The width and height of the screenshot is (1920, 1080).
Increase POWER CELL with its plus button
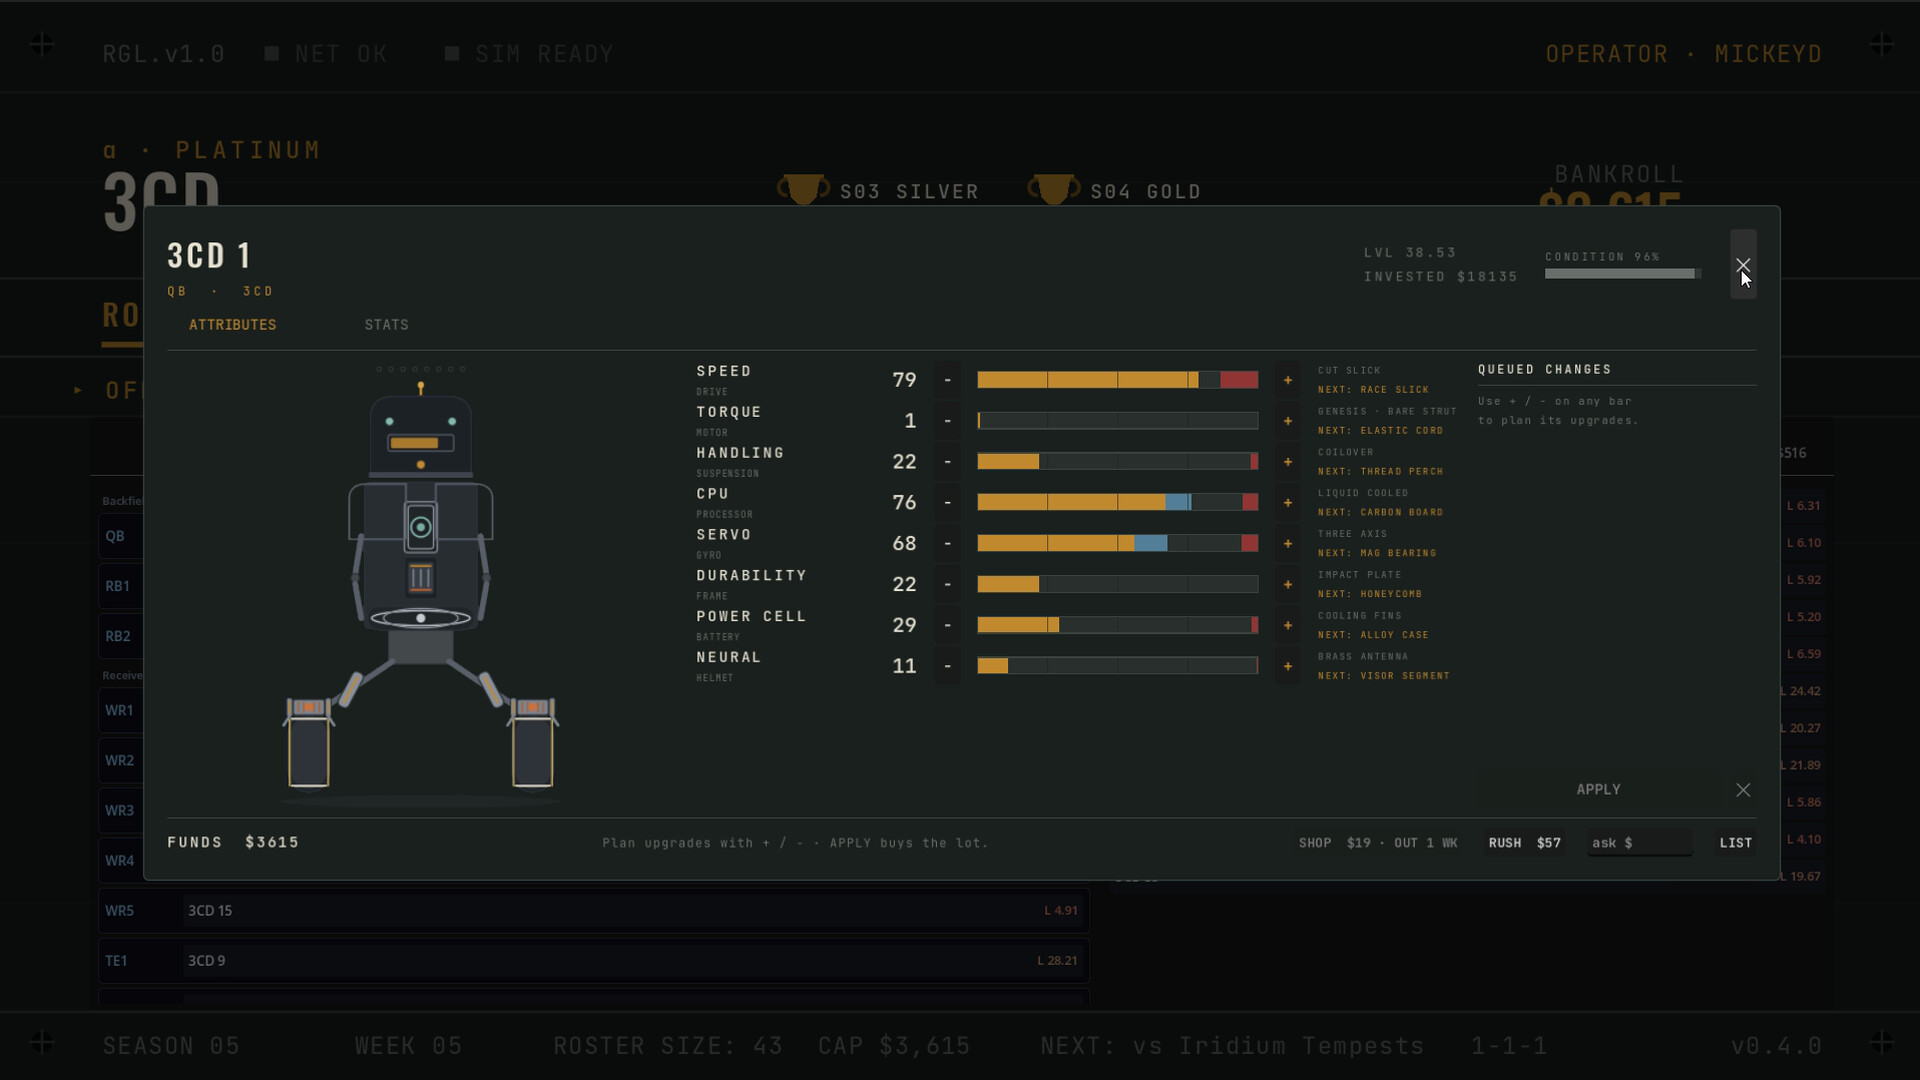(x=1288, y=626)
